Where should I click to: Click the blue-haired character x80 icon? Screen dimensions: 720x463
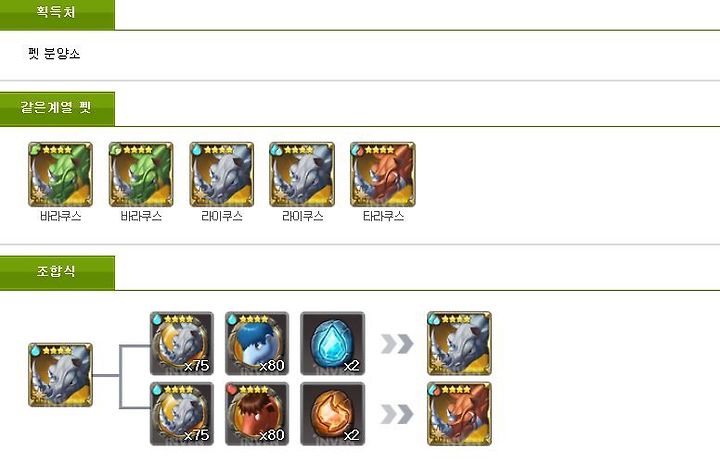coord(257,344)
